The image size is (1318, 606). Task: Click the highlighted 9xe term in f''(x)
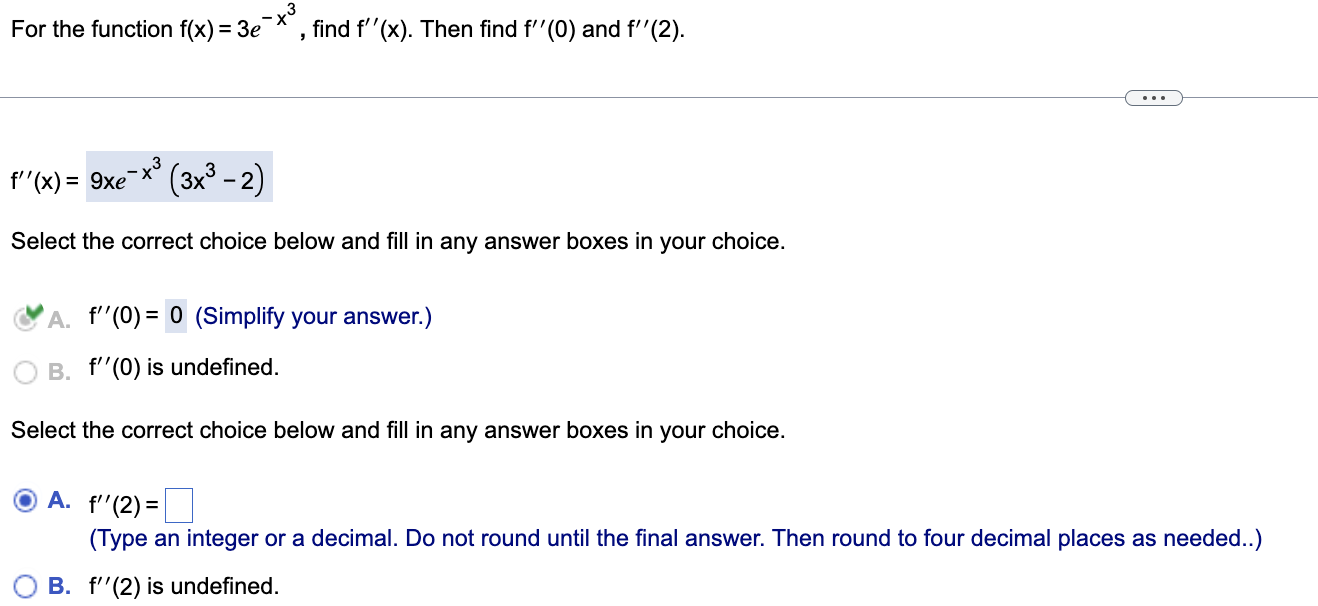110,182
